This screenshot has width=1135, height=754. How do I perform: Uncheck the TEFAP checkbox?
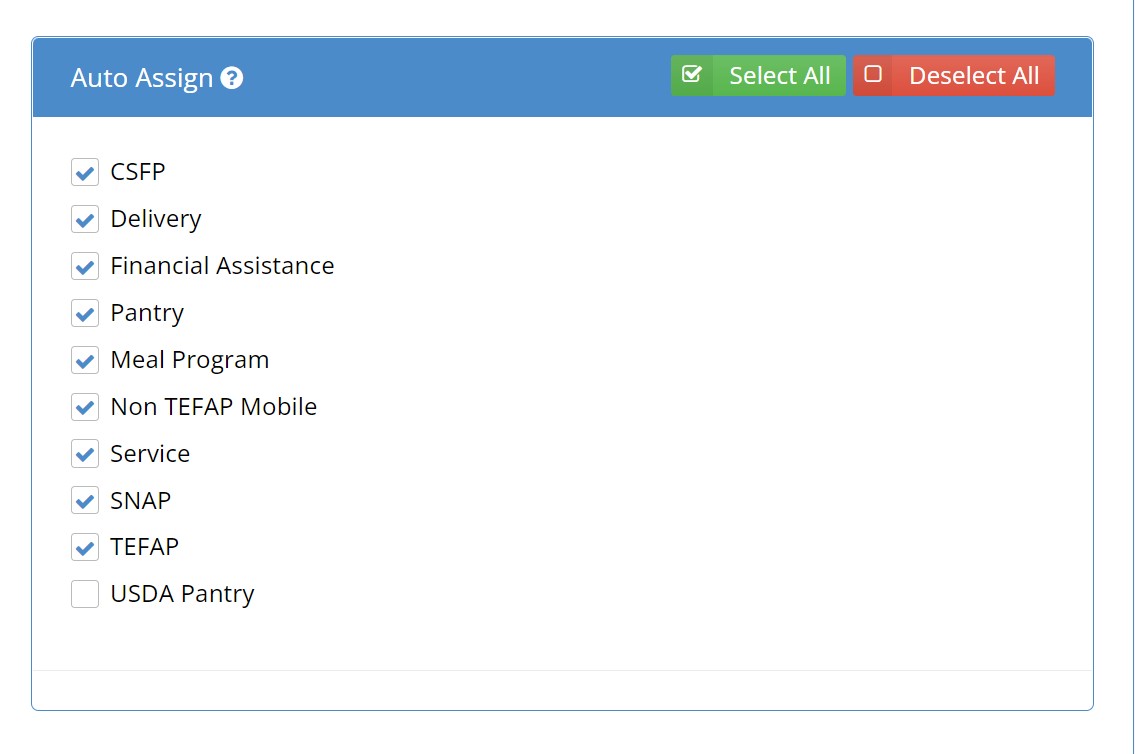[85, 547]
